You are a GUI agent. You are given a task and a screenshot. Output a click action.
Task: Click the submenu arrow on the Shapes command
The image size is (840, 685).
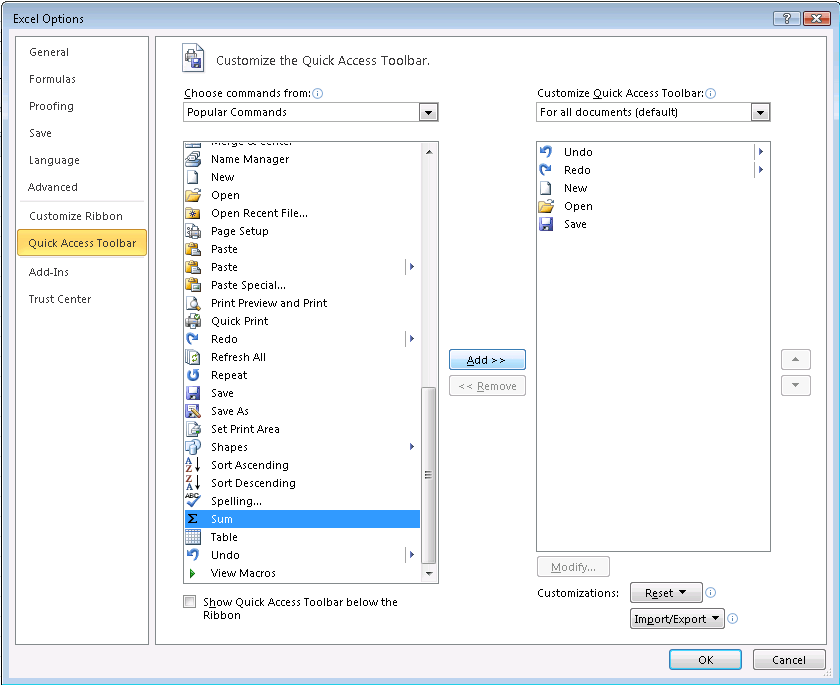point(411,447)
